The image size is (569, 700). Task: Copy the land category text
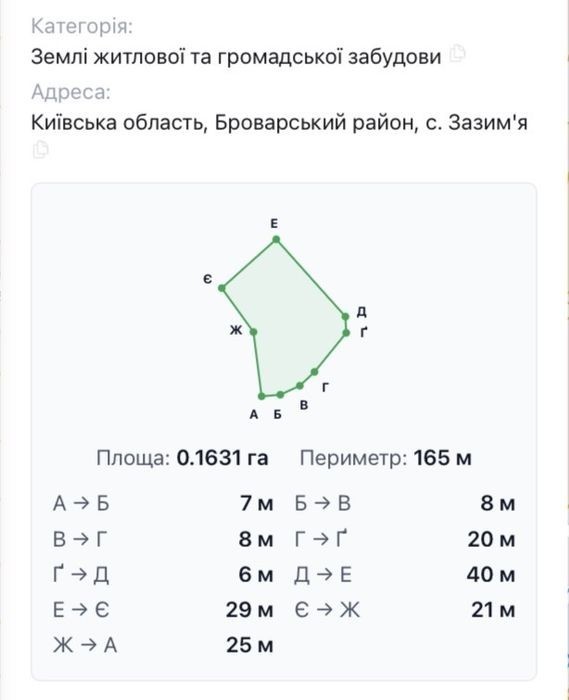(x=457, y=54)
